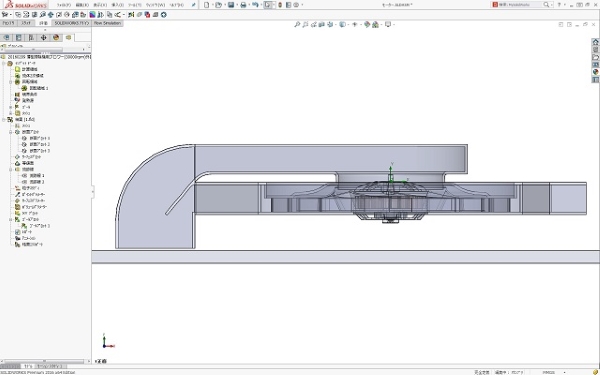Open the File Explorer folder icon on the right

click(595, 57)
